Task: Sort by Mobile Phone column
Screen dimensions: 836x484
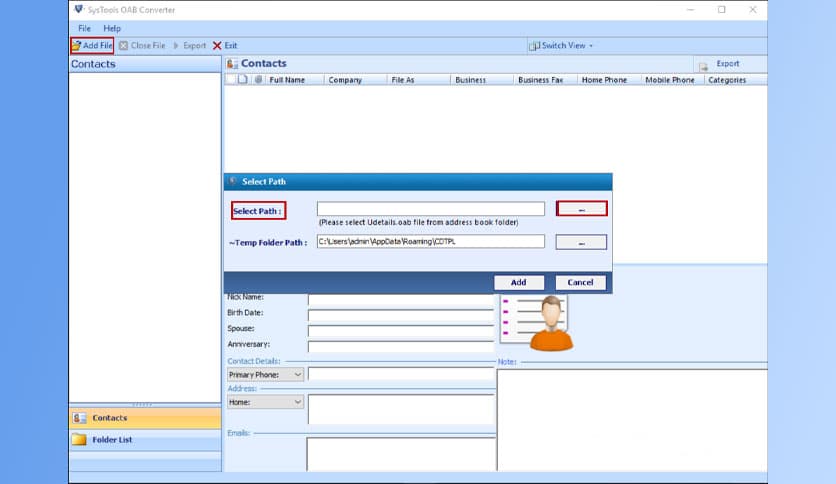Action: tap(672, 80)
